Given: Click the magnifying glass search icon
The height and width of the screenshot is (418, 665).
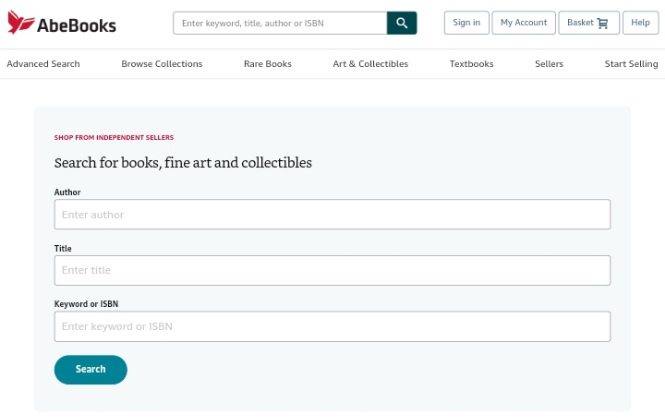Looking at the screenshot, I should click(x=402, y=23).
